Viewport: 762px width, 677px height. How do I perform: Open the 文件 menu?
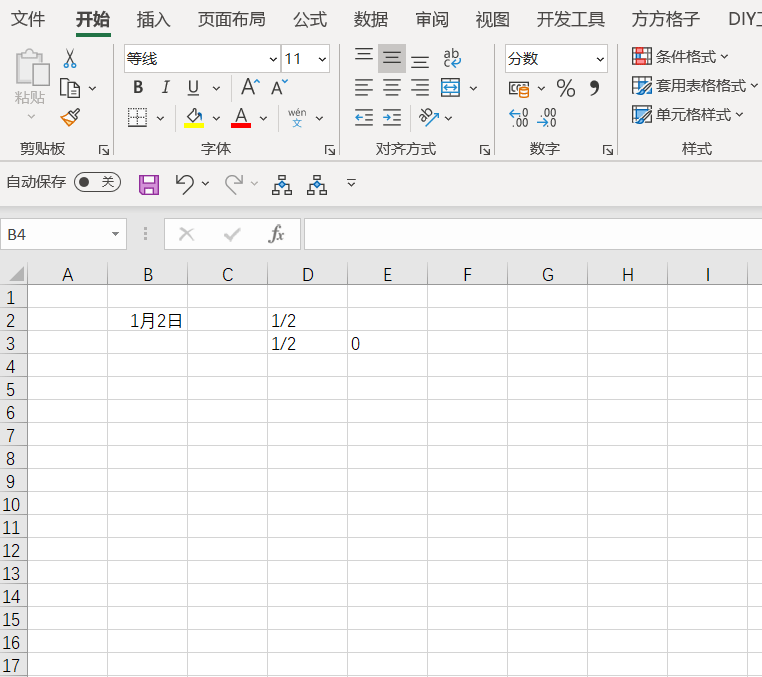click(28, 19)
